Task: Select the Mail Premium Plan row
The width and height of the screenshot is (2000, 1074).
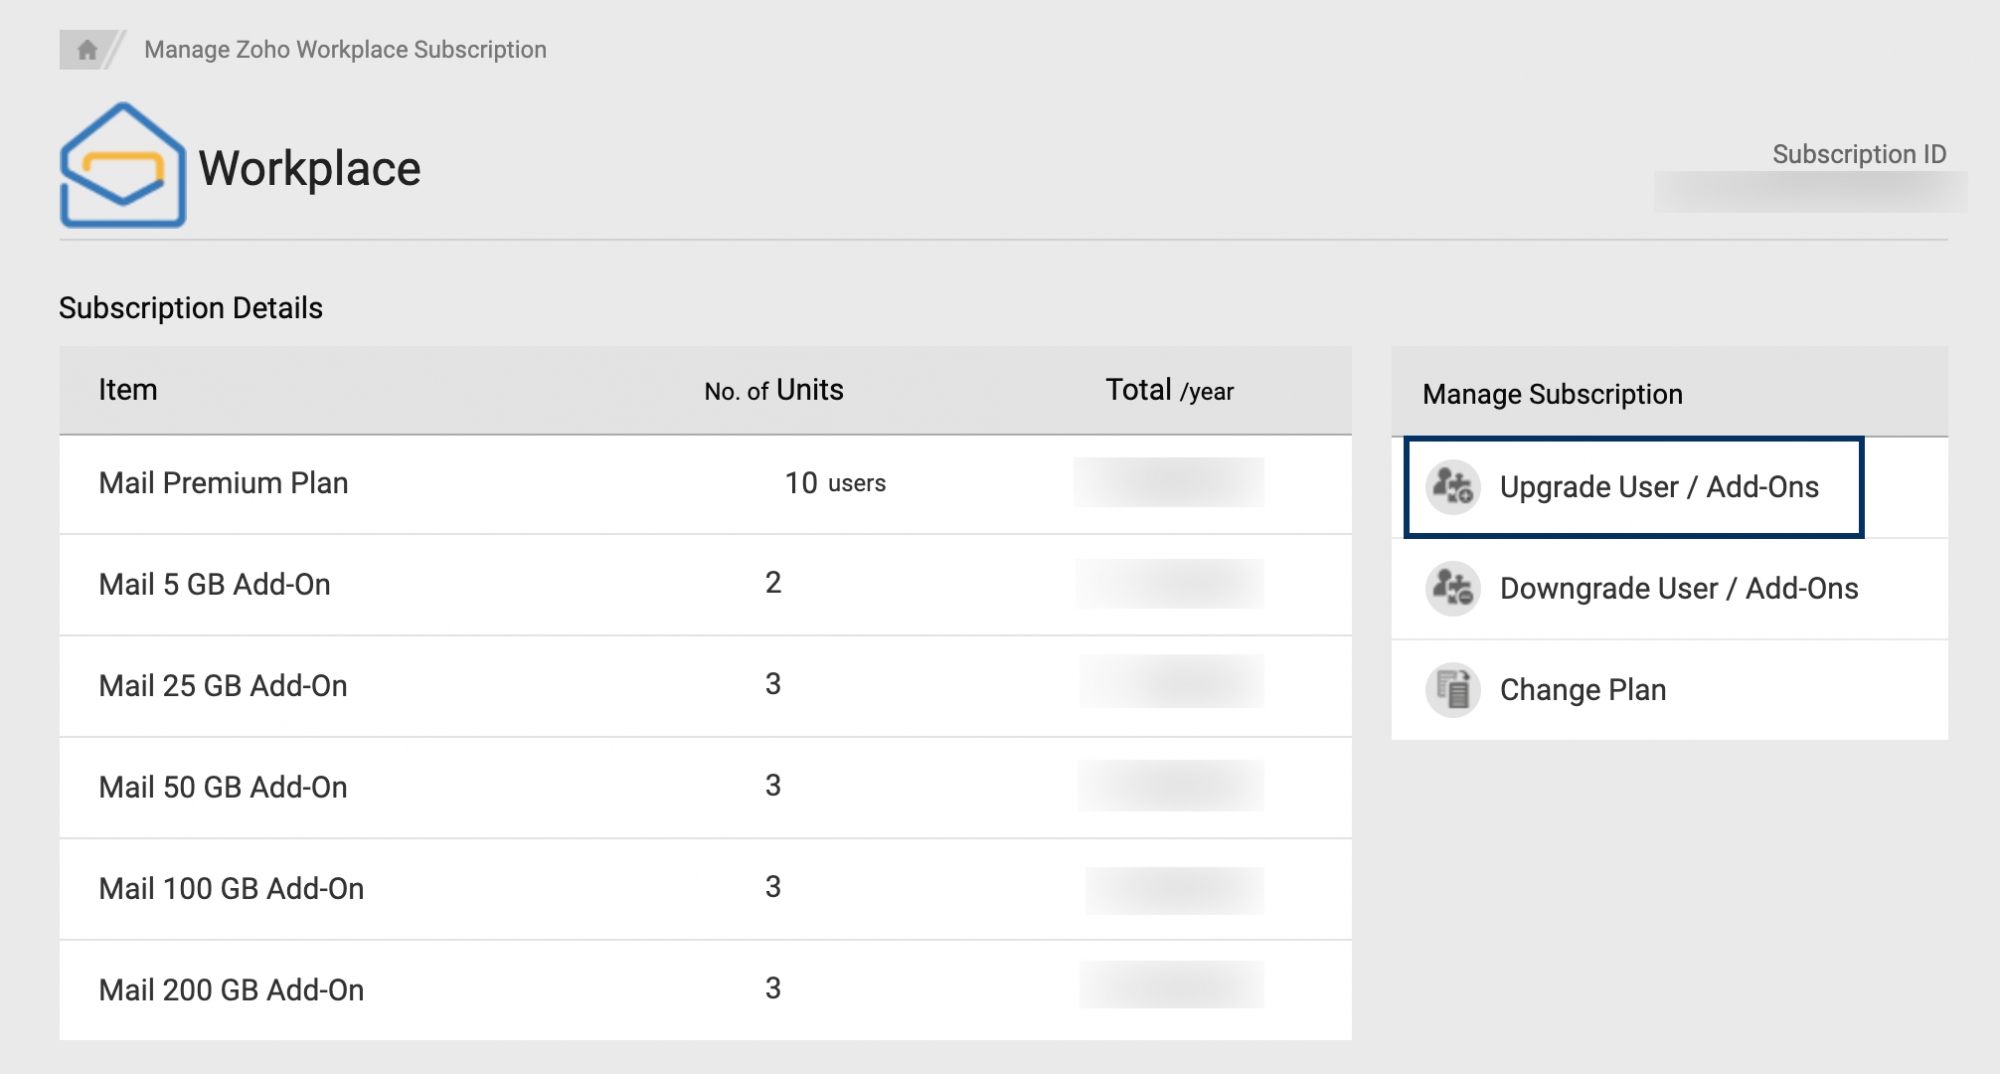Action: [x=705, y=484]
